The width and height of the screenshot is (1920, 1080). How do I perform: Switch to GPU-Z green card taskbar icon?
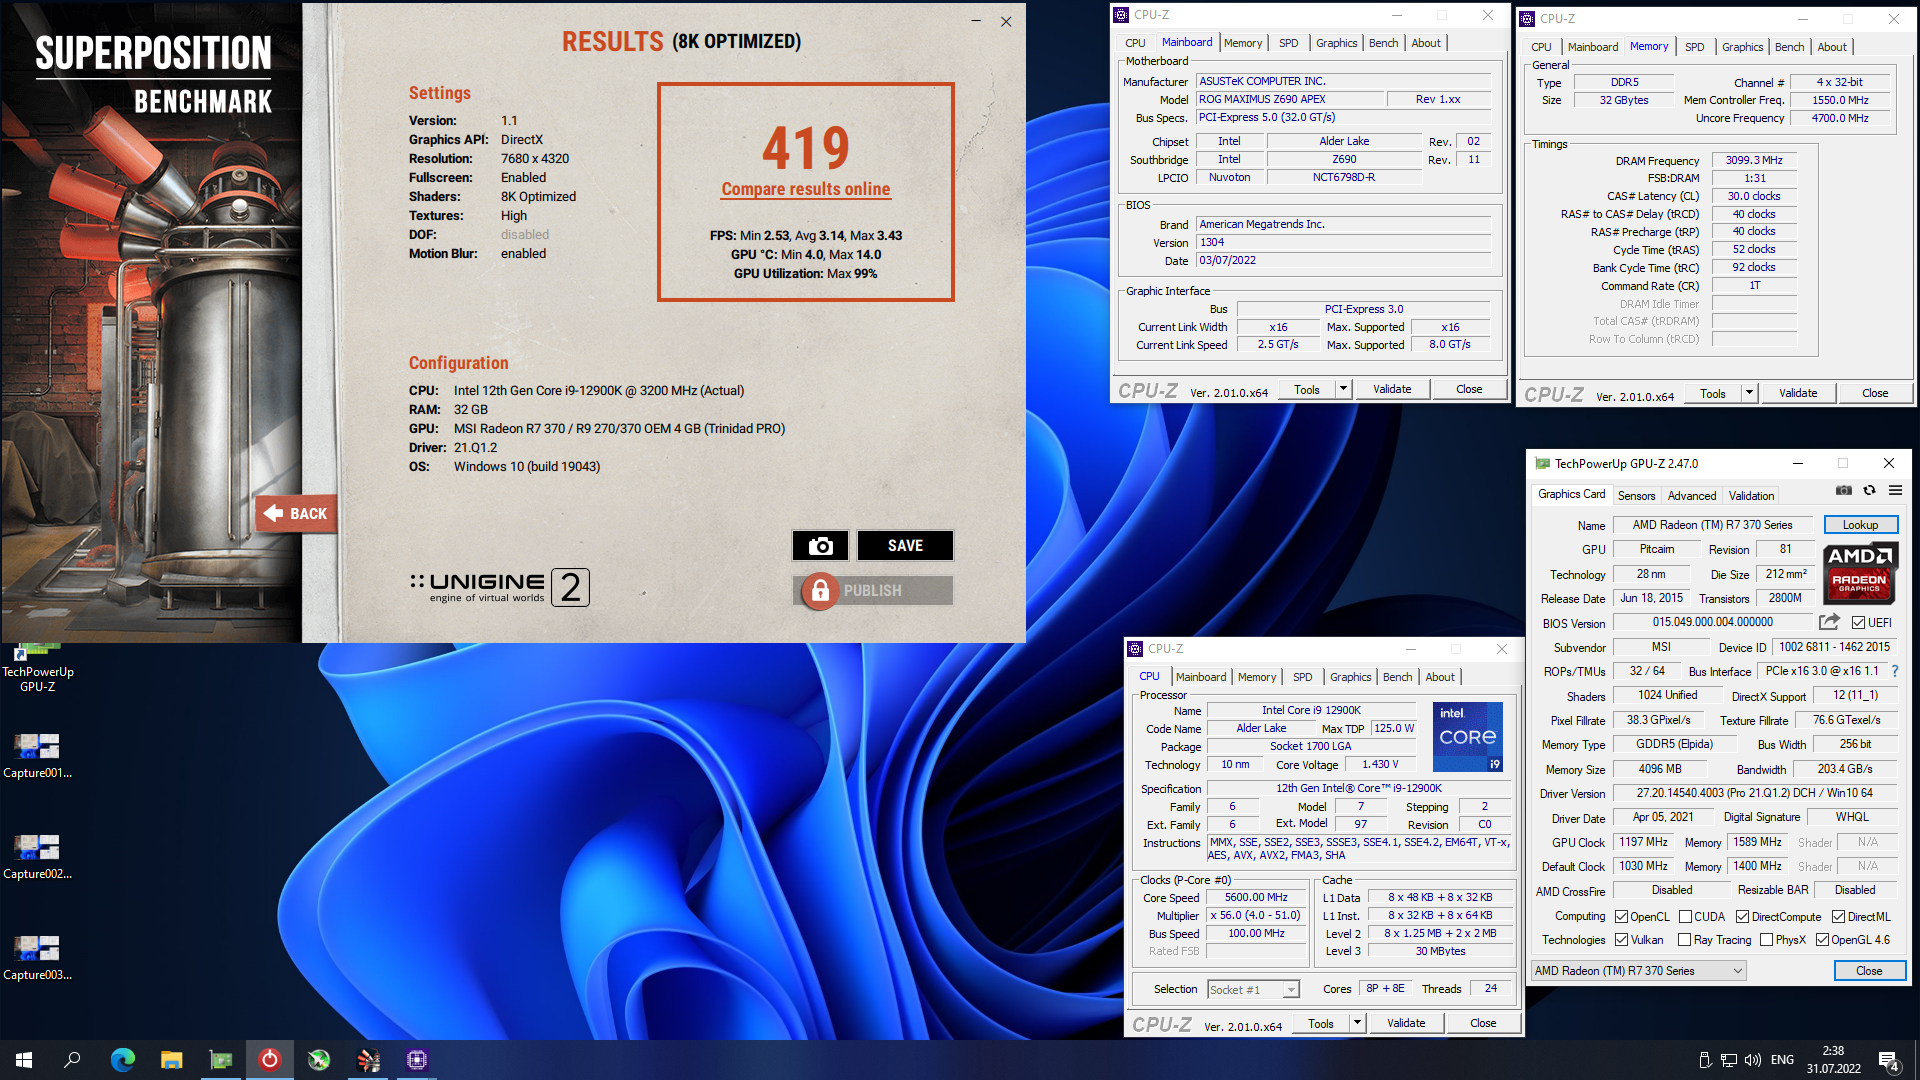[221, 1060]
